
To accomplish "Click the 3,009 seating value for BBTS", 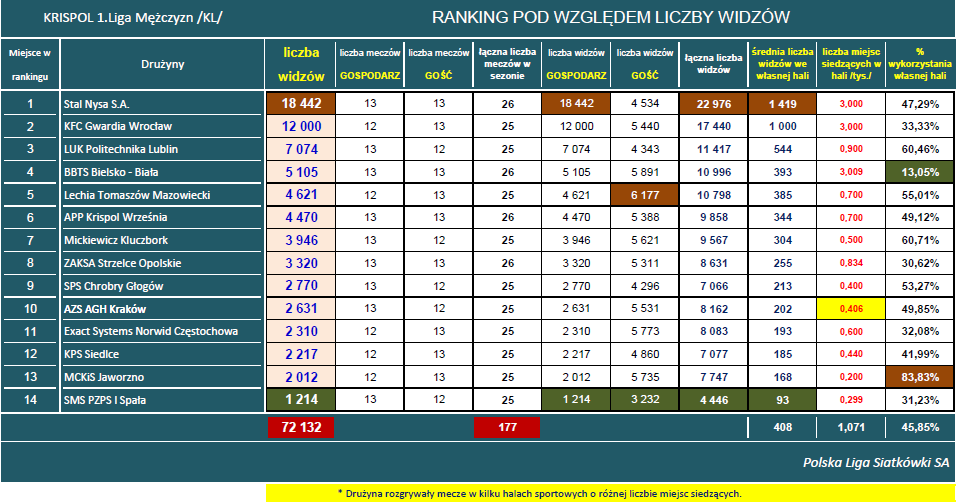I will [851, 172].
